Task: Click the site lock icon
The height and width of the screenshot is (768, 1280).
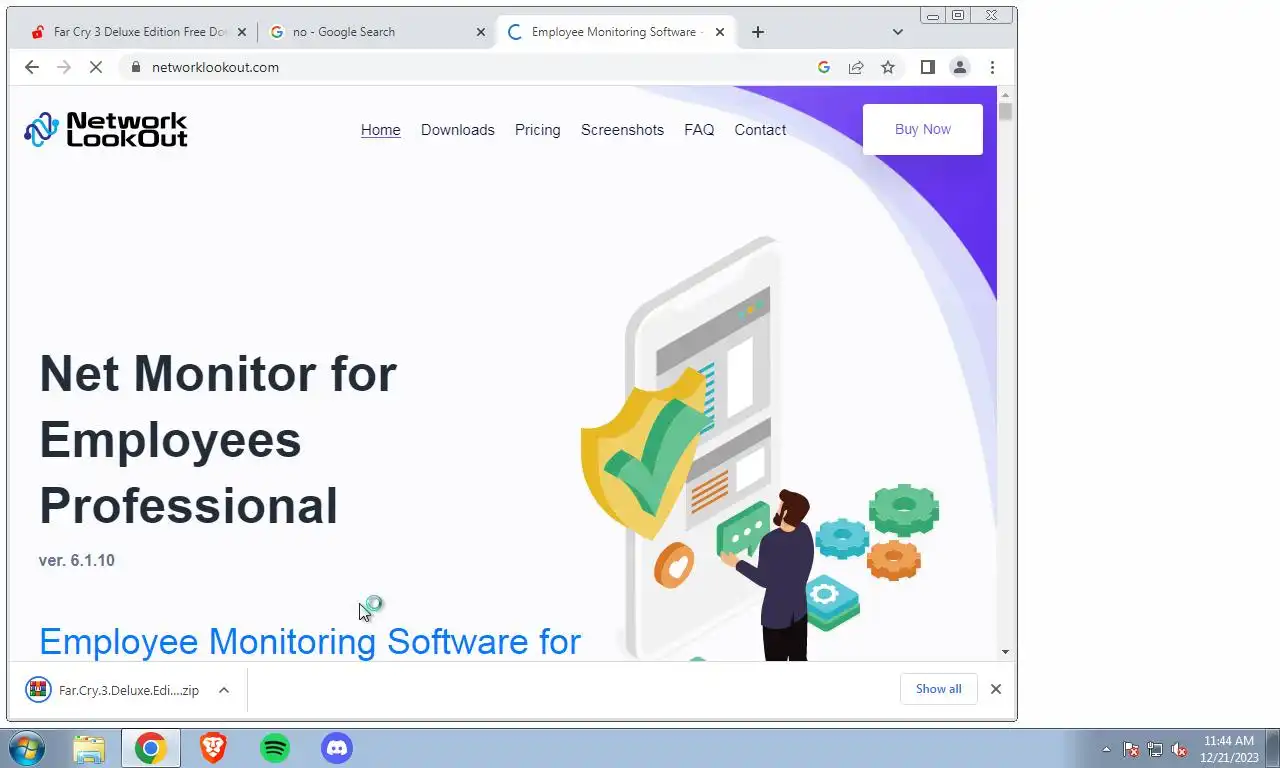Action: click(137, 67)
